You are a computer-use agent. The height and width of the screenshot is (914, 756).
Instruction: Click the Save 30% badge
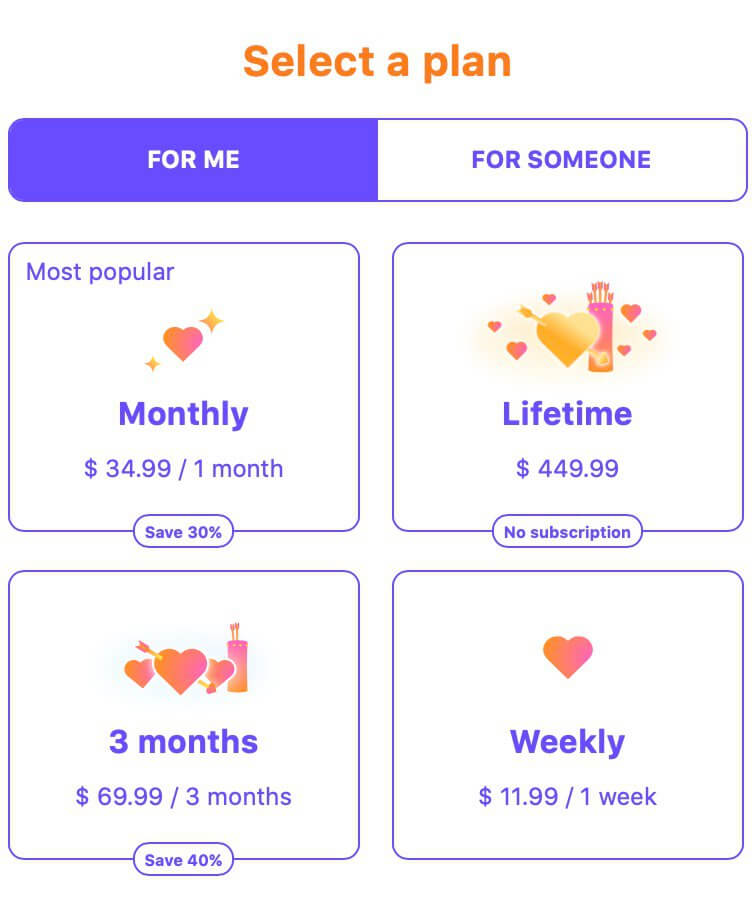[x=184, y=532]
